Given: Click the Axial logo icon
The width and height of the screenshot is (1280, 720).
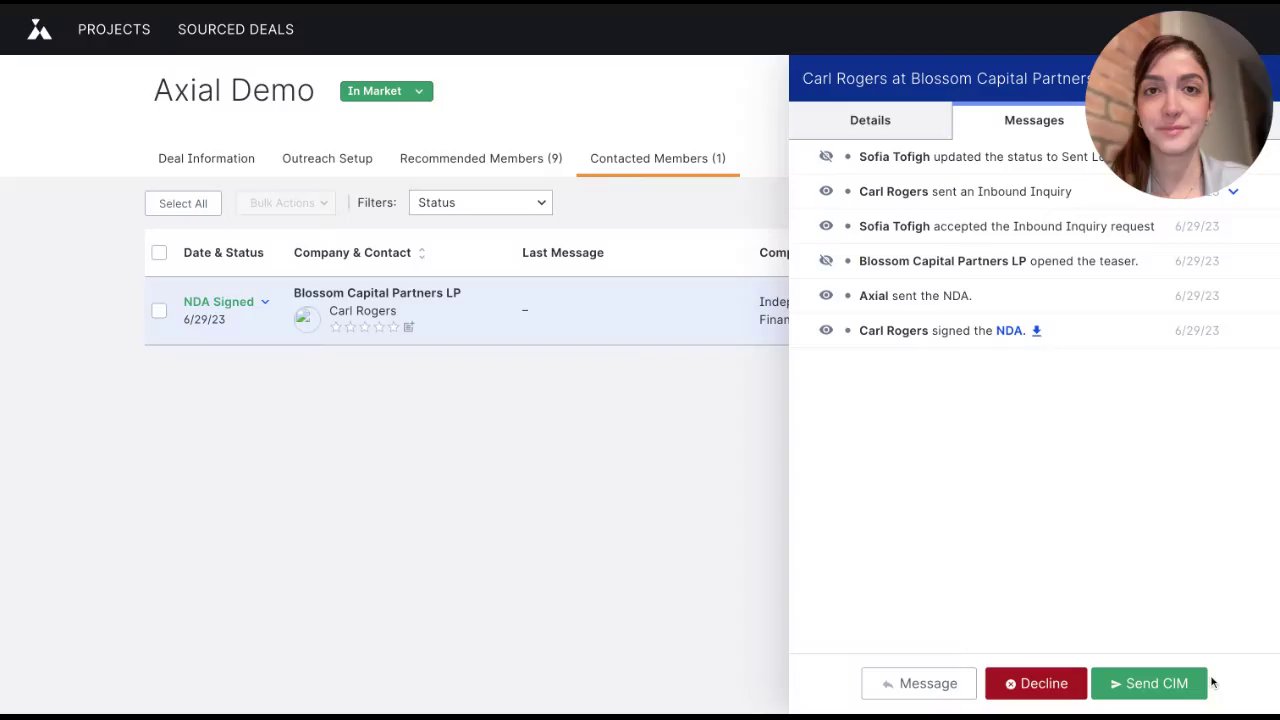Looking at the screenshot, I should (39, 29).
